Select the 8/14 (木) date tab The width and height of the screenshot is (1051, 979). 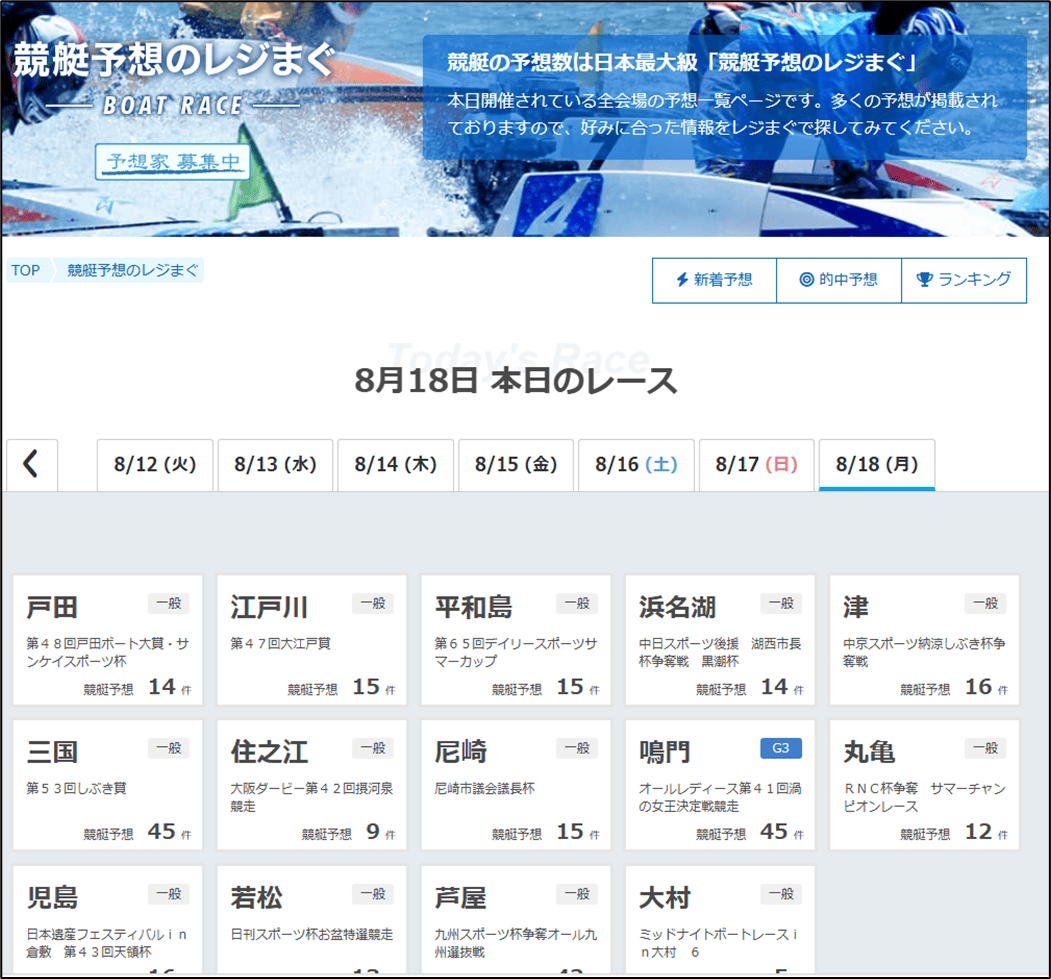point(395,465)
